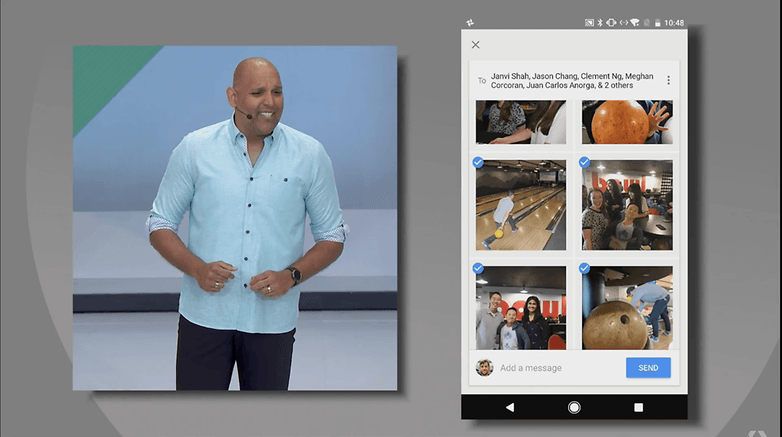Image resolution: width=782 pixels, height=437 pixels.
Task: Open the bowler throwing ball thumbnail
Action: tap(521, 205)
